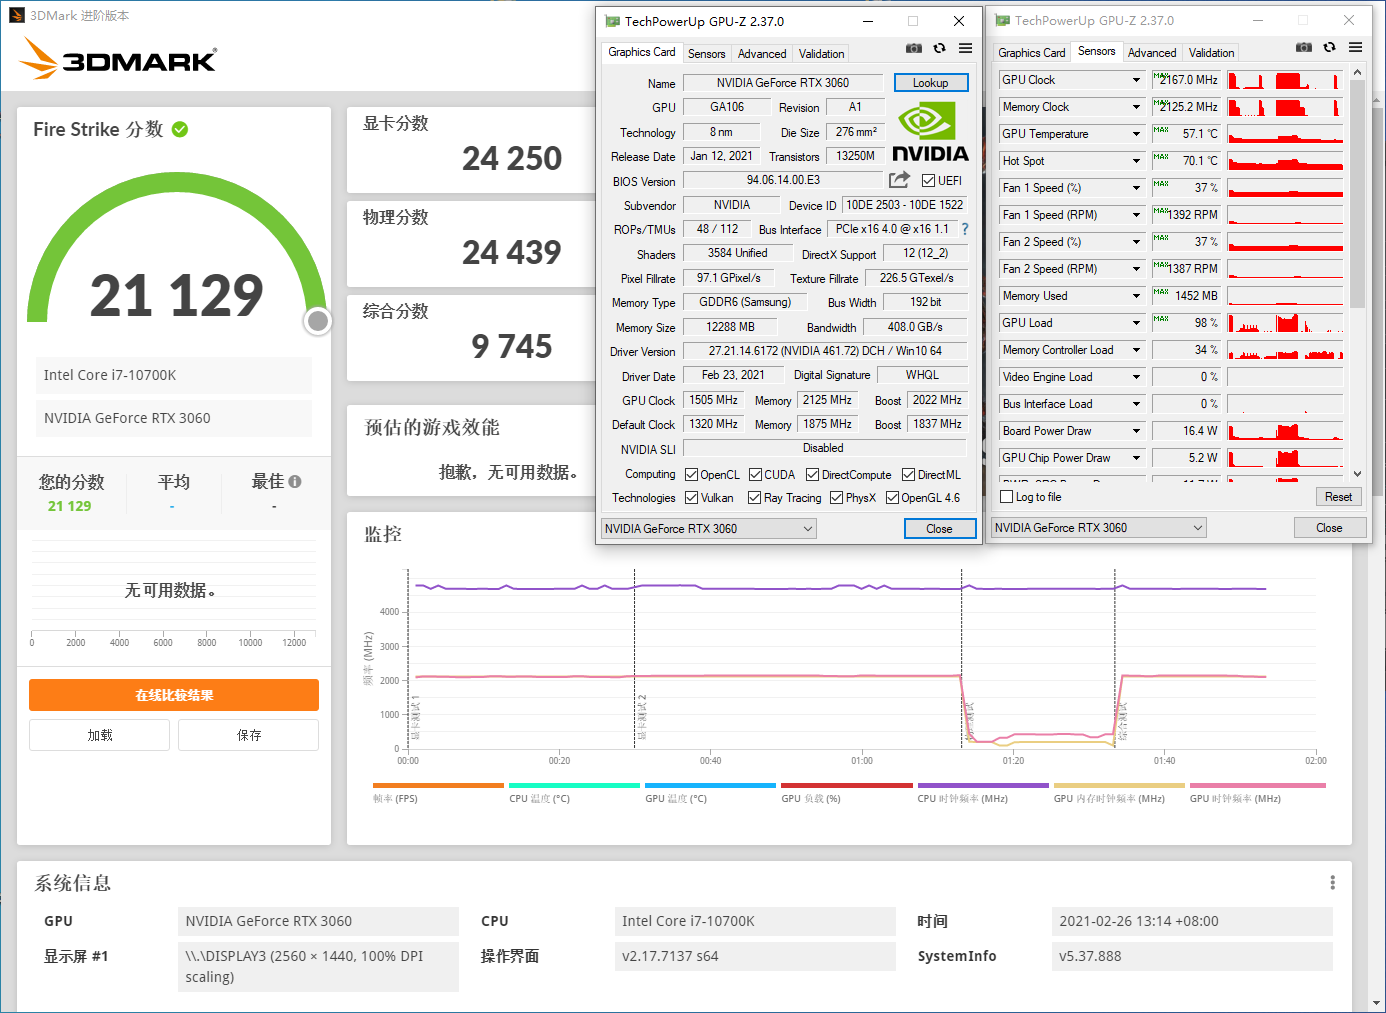
Task: Open hamburger menu in GPU-Z Graphics Card window
Action: [965, 48]
